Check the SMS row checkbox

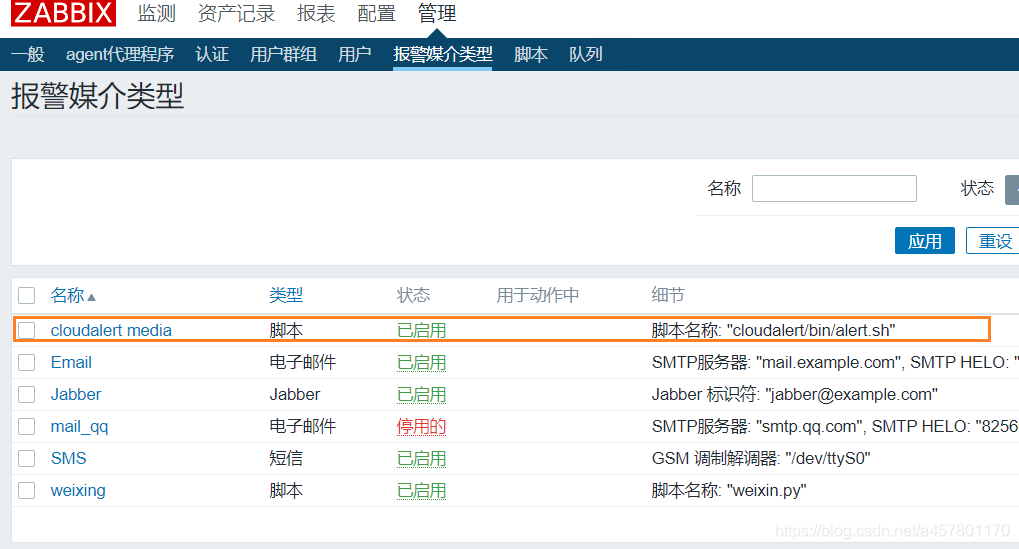pyautogui.click(x=27, y=459)
